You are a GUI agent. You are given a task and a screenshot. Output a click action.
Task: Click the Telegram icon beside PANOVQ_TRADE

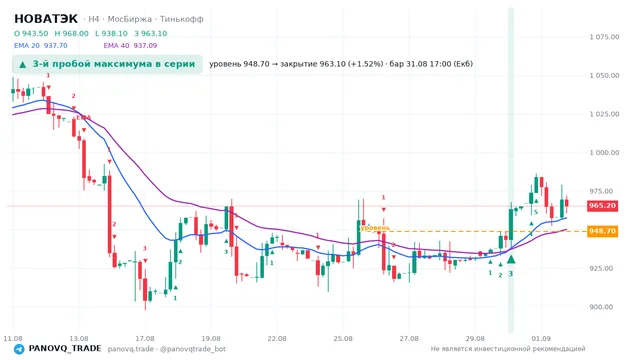click(19, 349)
